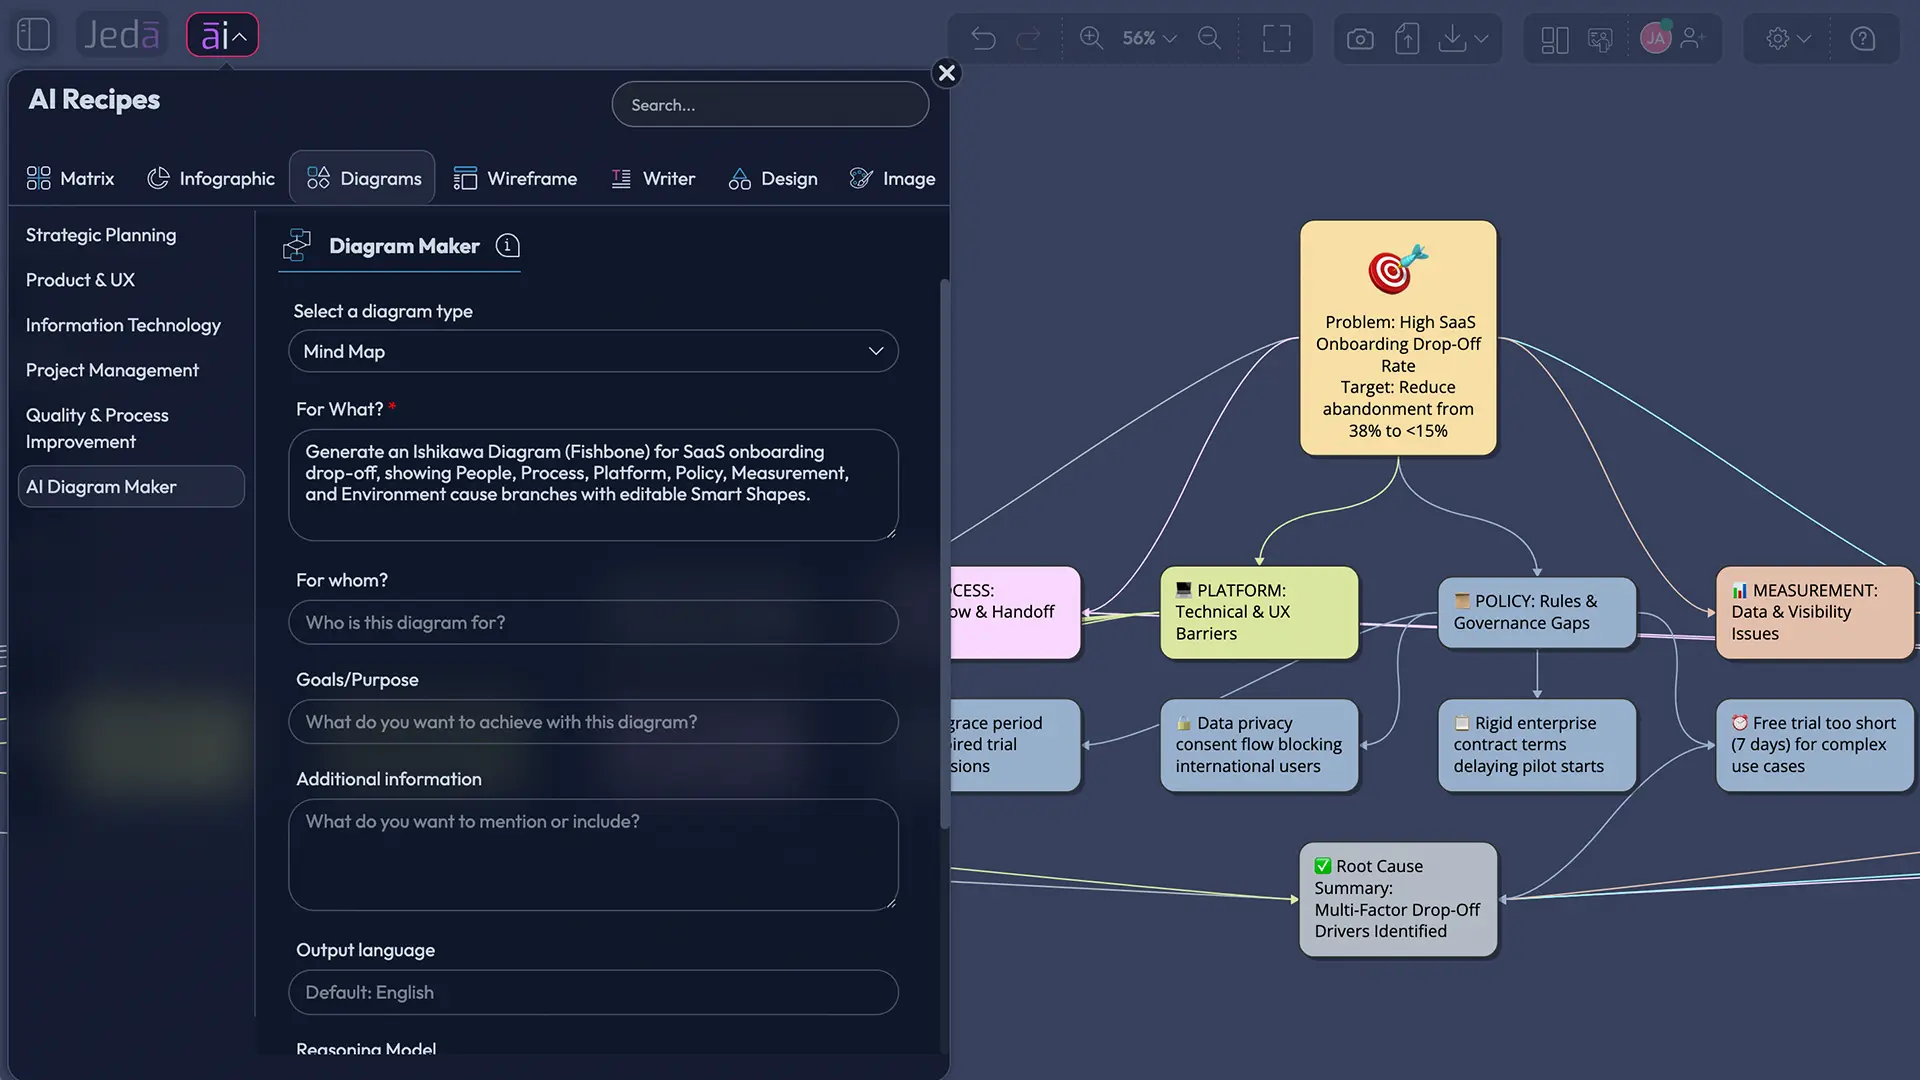1920x1080 pixels.
Task: Select AI Diagram Maker category
Action: 131,486
